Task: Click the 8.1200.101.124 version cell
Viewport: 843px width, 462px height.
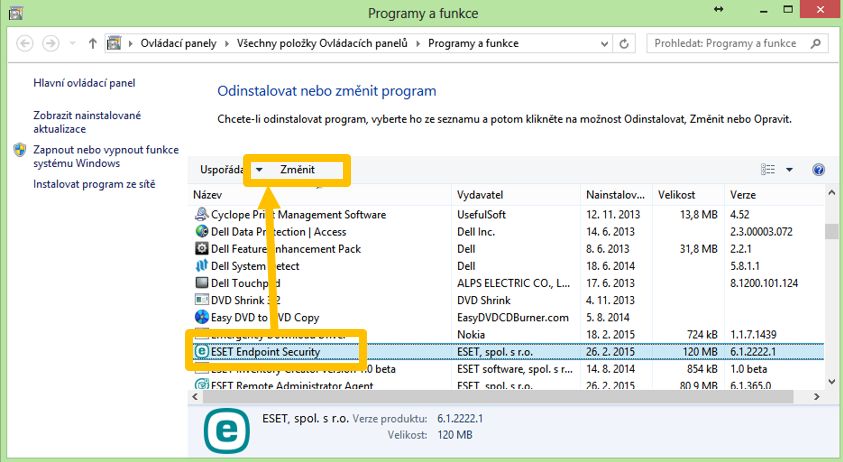Action: [x=764, y=283]
